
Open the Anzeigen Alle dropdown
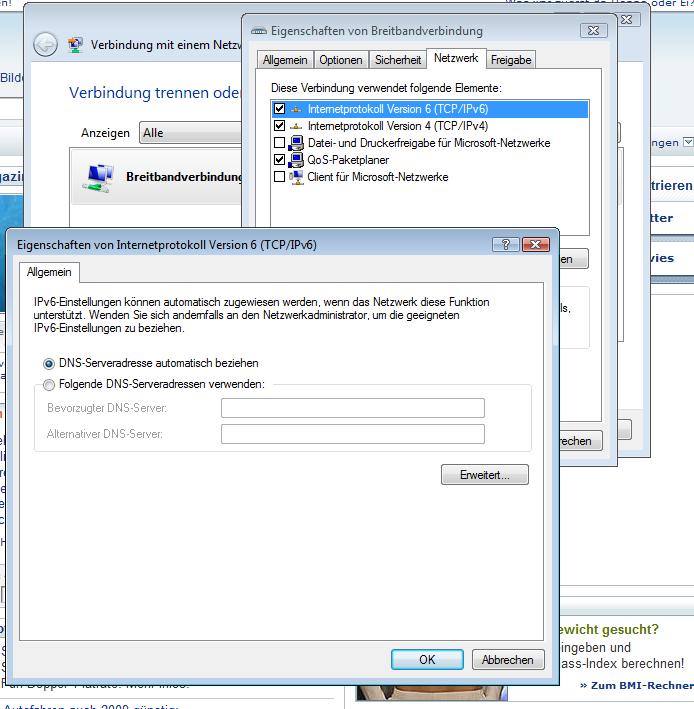click(191, 133)
